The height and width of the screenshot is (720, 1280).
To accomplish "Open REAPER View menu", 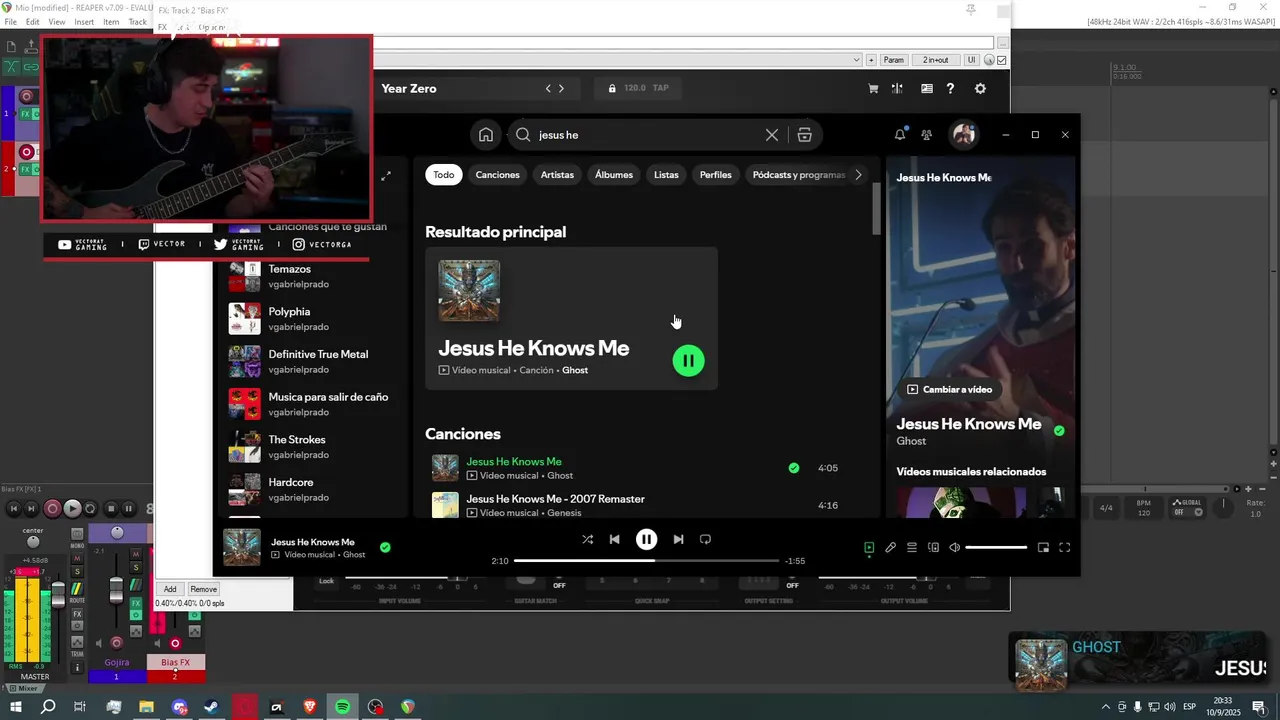I will pyautogui.click(x=57, y=22).
